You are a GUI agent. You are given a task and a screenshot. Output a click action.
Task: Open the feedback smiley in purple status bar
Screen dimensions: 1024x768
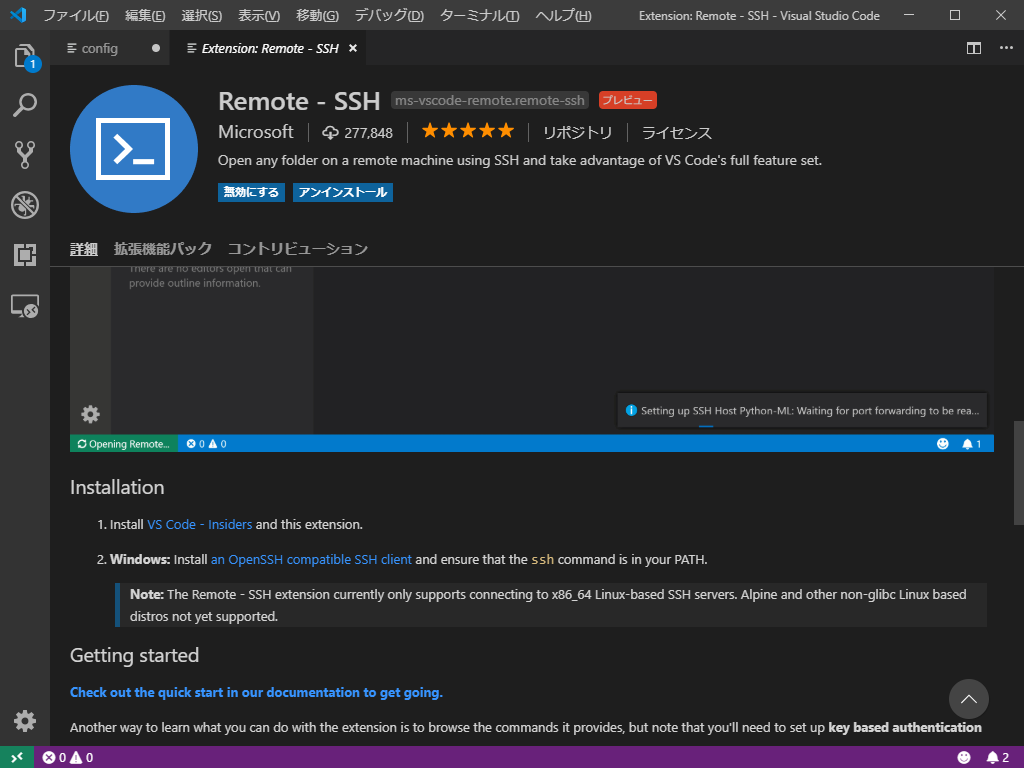point(964,758)
